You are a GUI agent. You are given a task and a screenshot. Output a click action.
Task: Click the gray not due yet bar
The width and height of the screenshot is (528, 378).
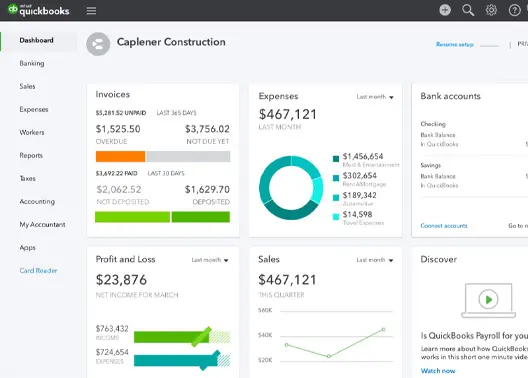click(x=188, y=157)
